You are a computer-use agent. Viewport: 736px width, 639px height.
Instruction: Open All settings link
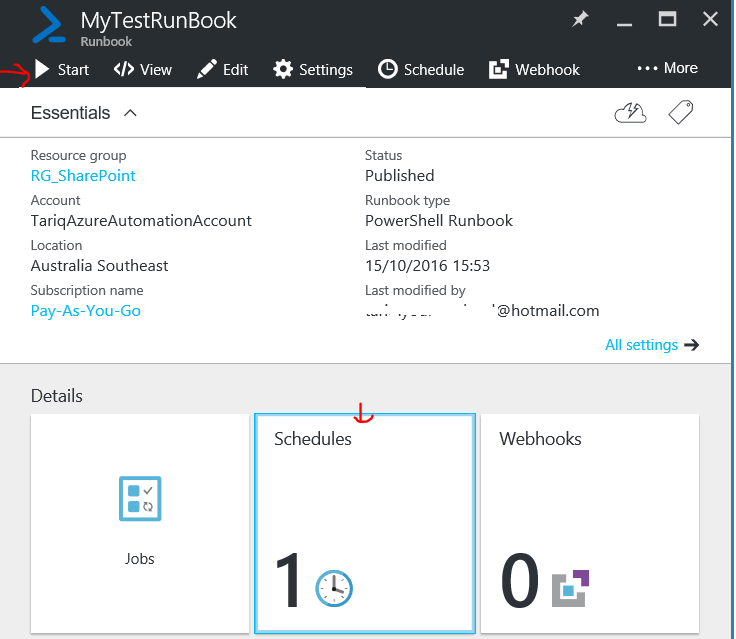[652, 345]
